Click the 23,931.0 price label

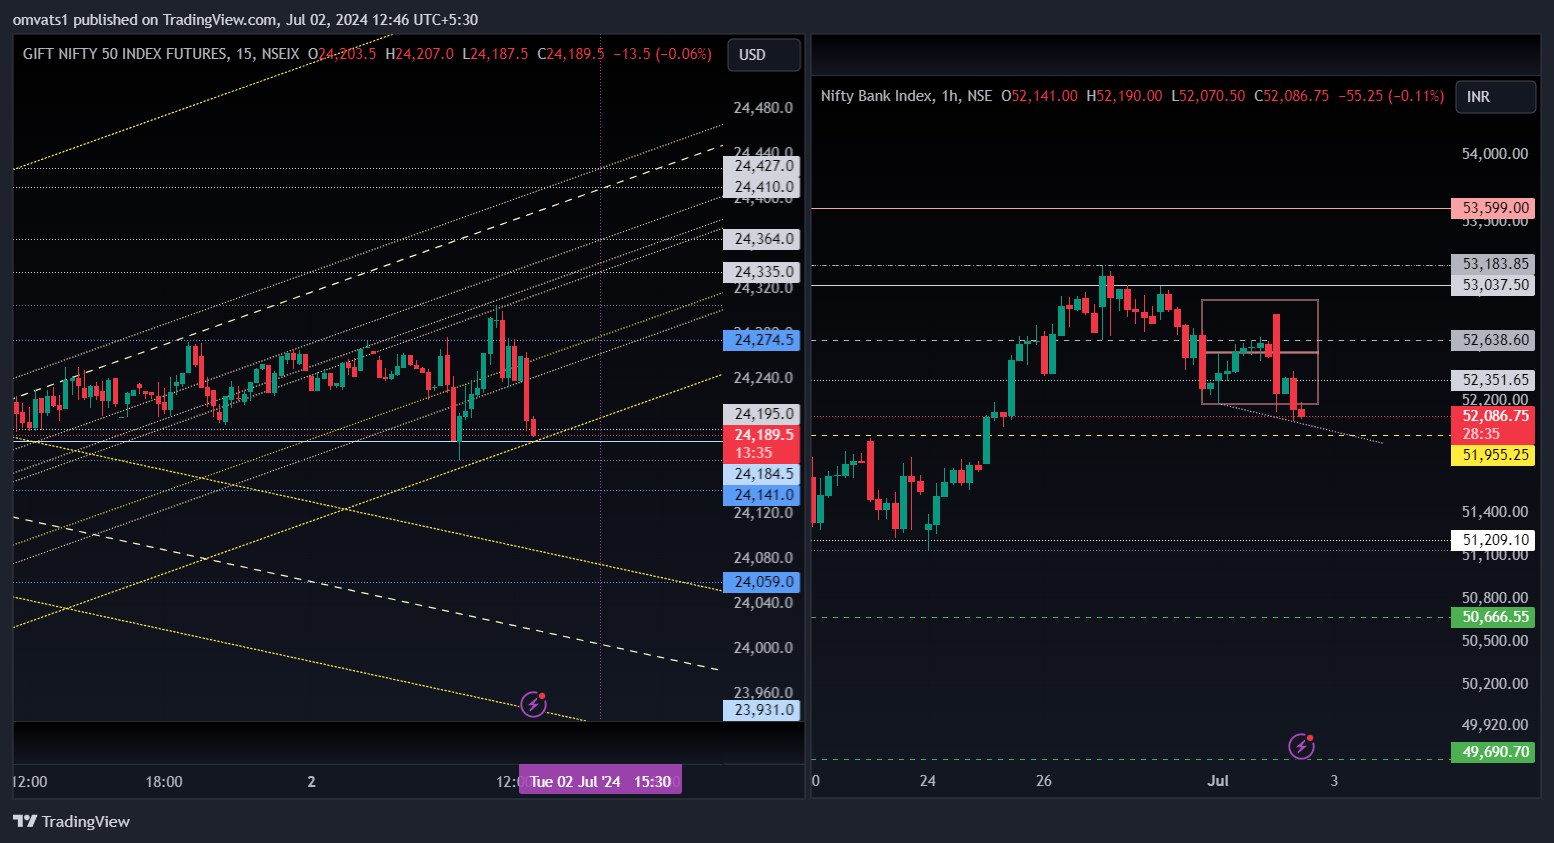(x=764, y=710)
